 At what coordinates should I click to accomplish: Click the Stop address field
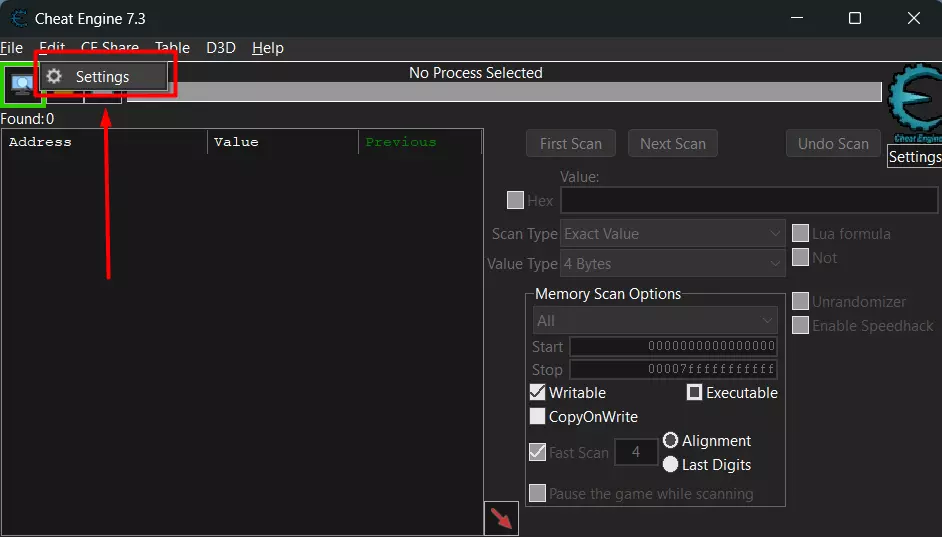673,369
